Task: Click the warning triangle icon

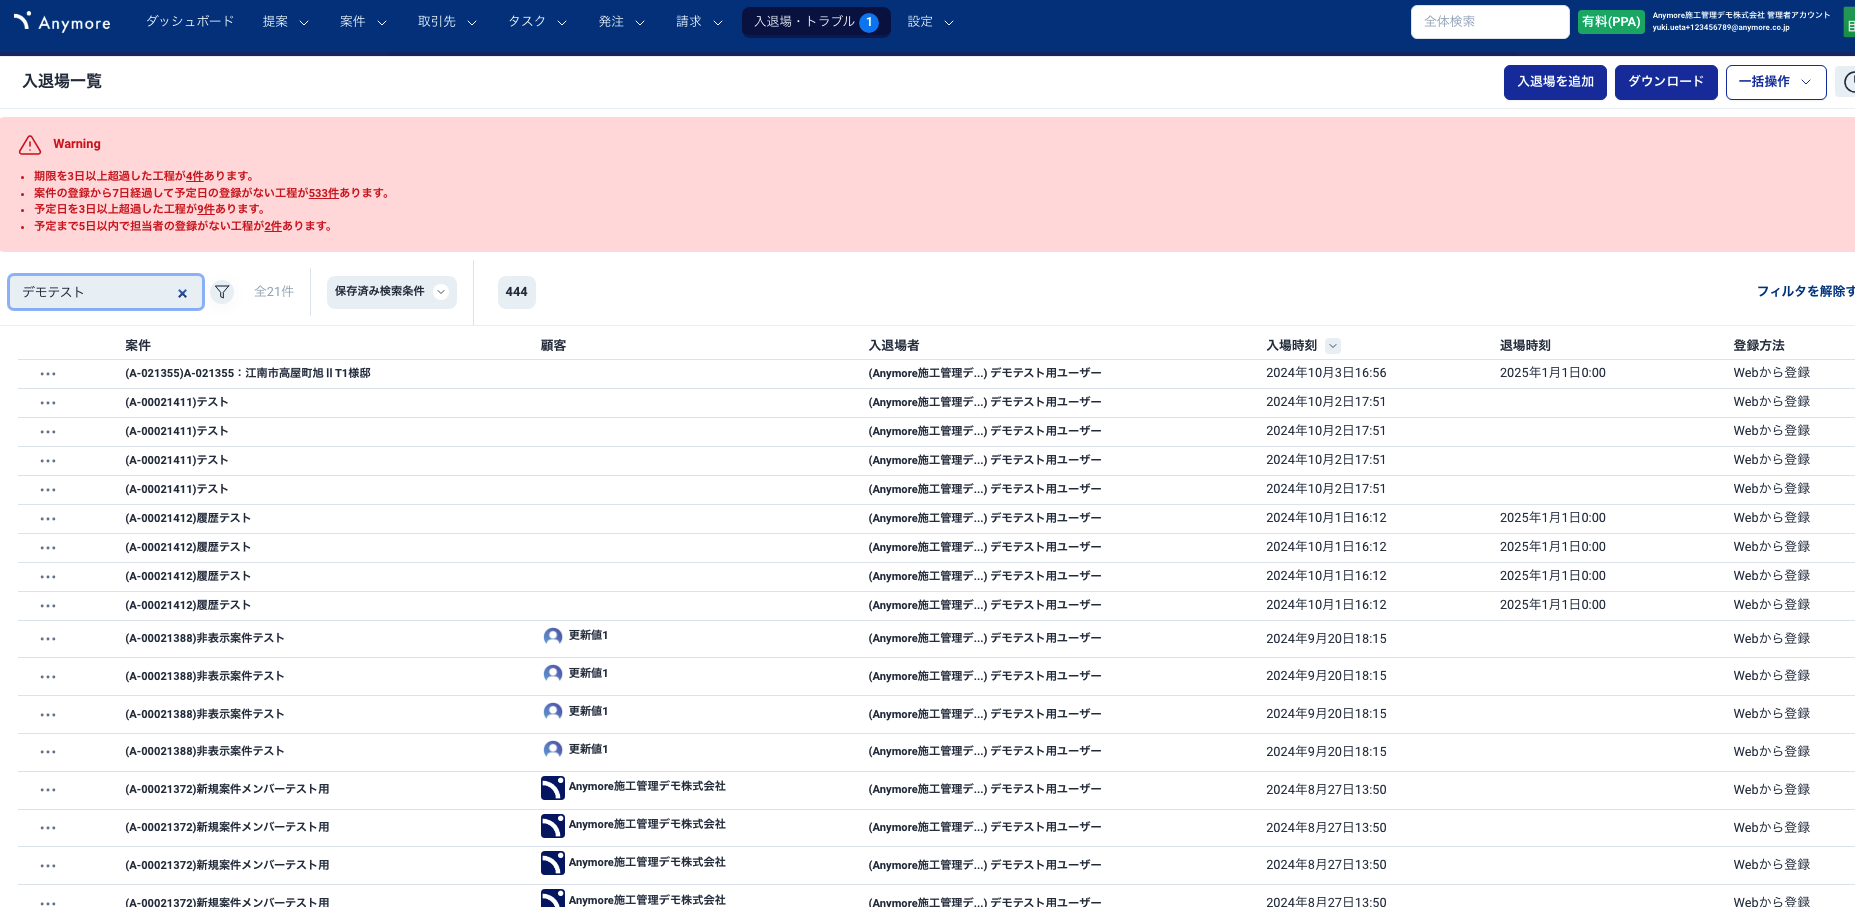Action: pyautogui.click(x=30, y=145)
